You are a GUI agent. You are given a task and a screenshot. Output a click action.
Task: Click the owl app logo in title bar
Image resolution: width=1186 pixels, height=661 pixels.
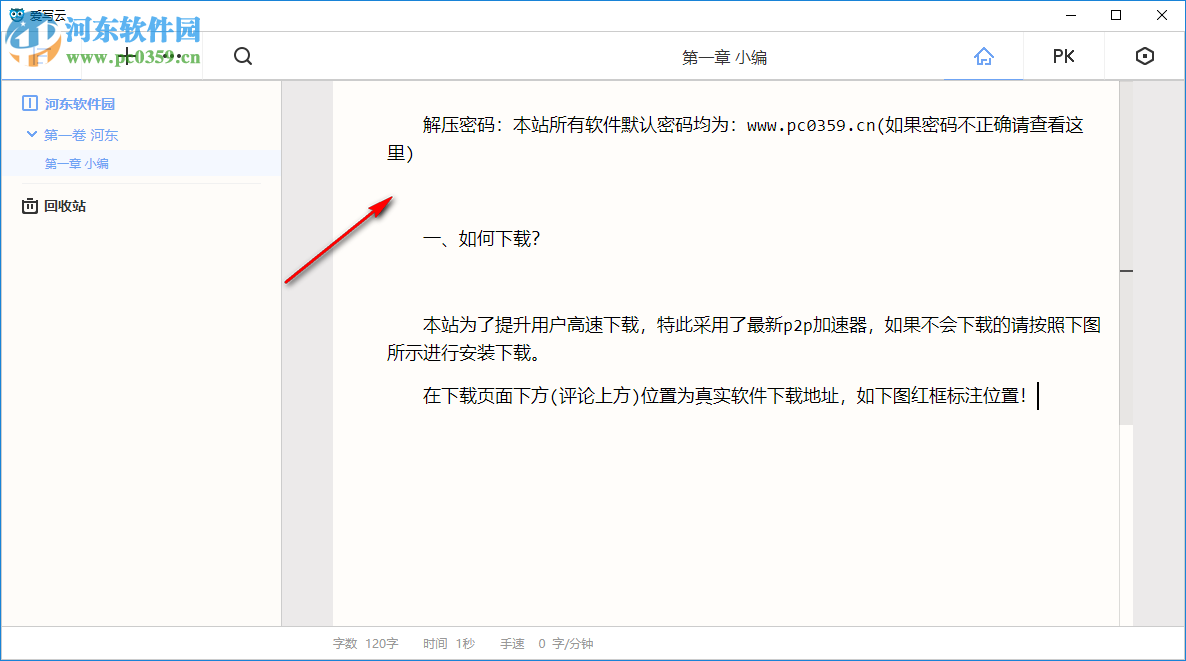(x=14, y=15)
